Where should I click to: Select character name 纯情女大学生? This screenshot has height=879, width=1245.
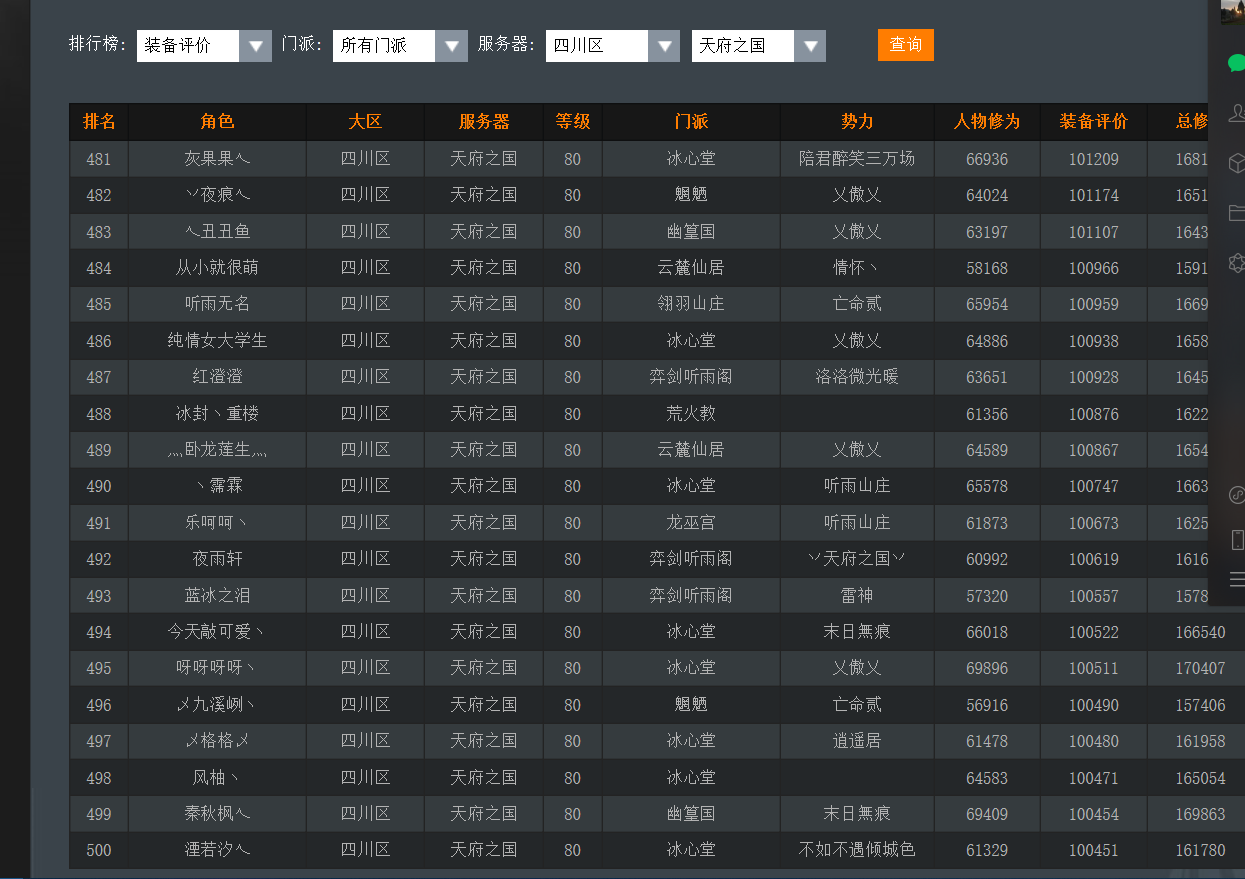click(x=217, y=341)
